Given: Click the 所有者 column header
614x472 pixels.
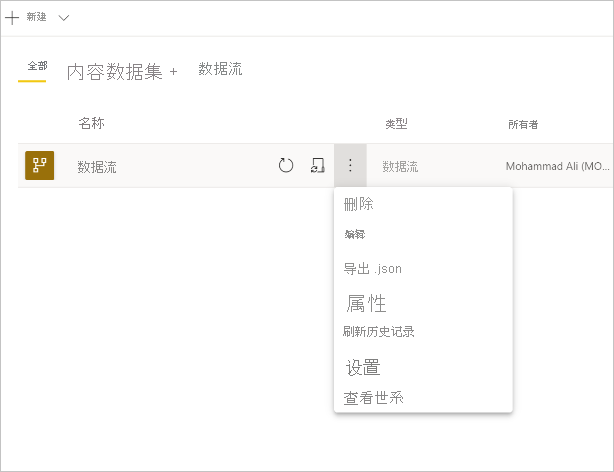Looking at the screenshot, I should 523,124.
